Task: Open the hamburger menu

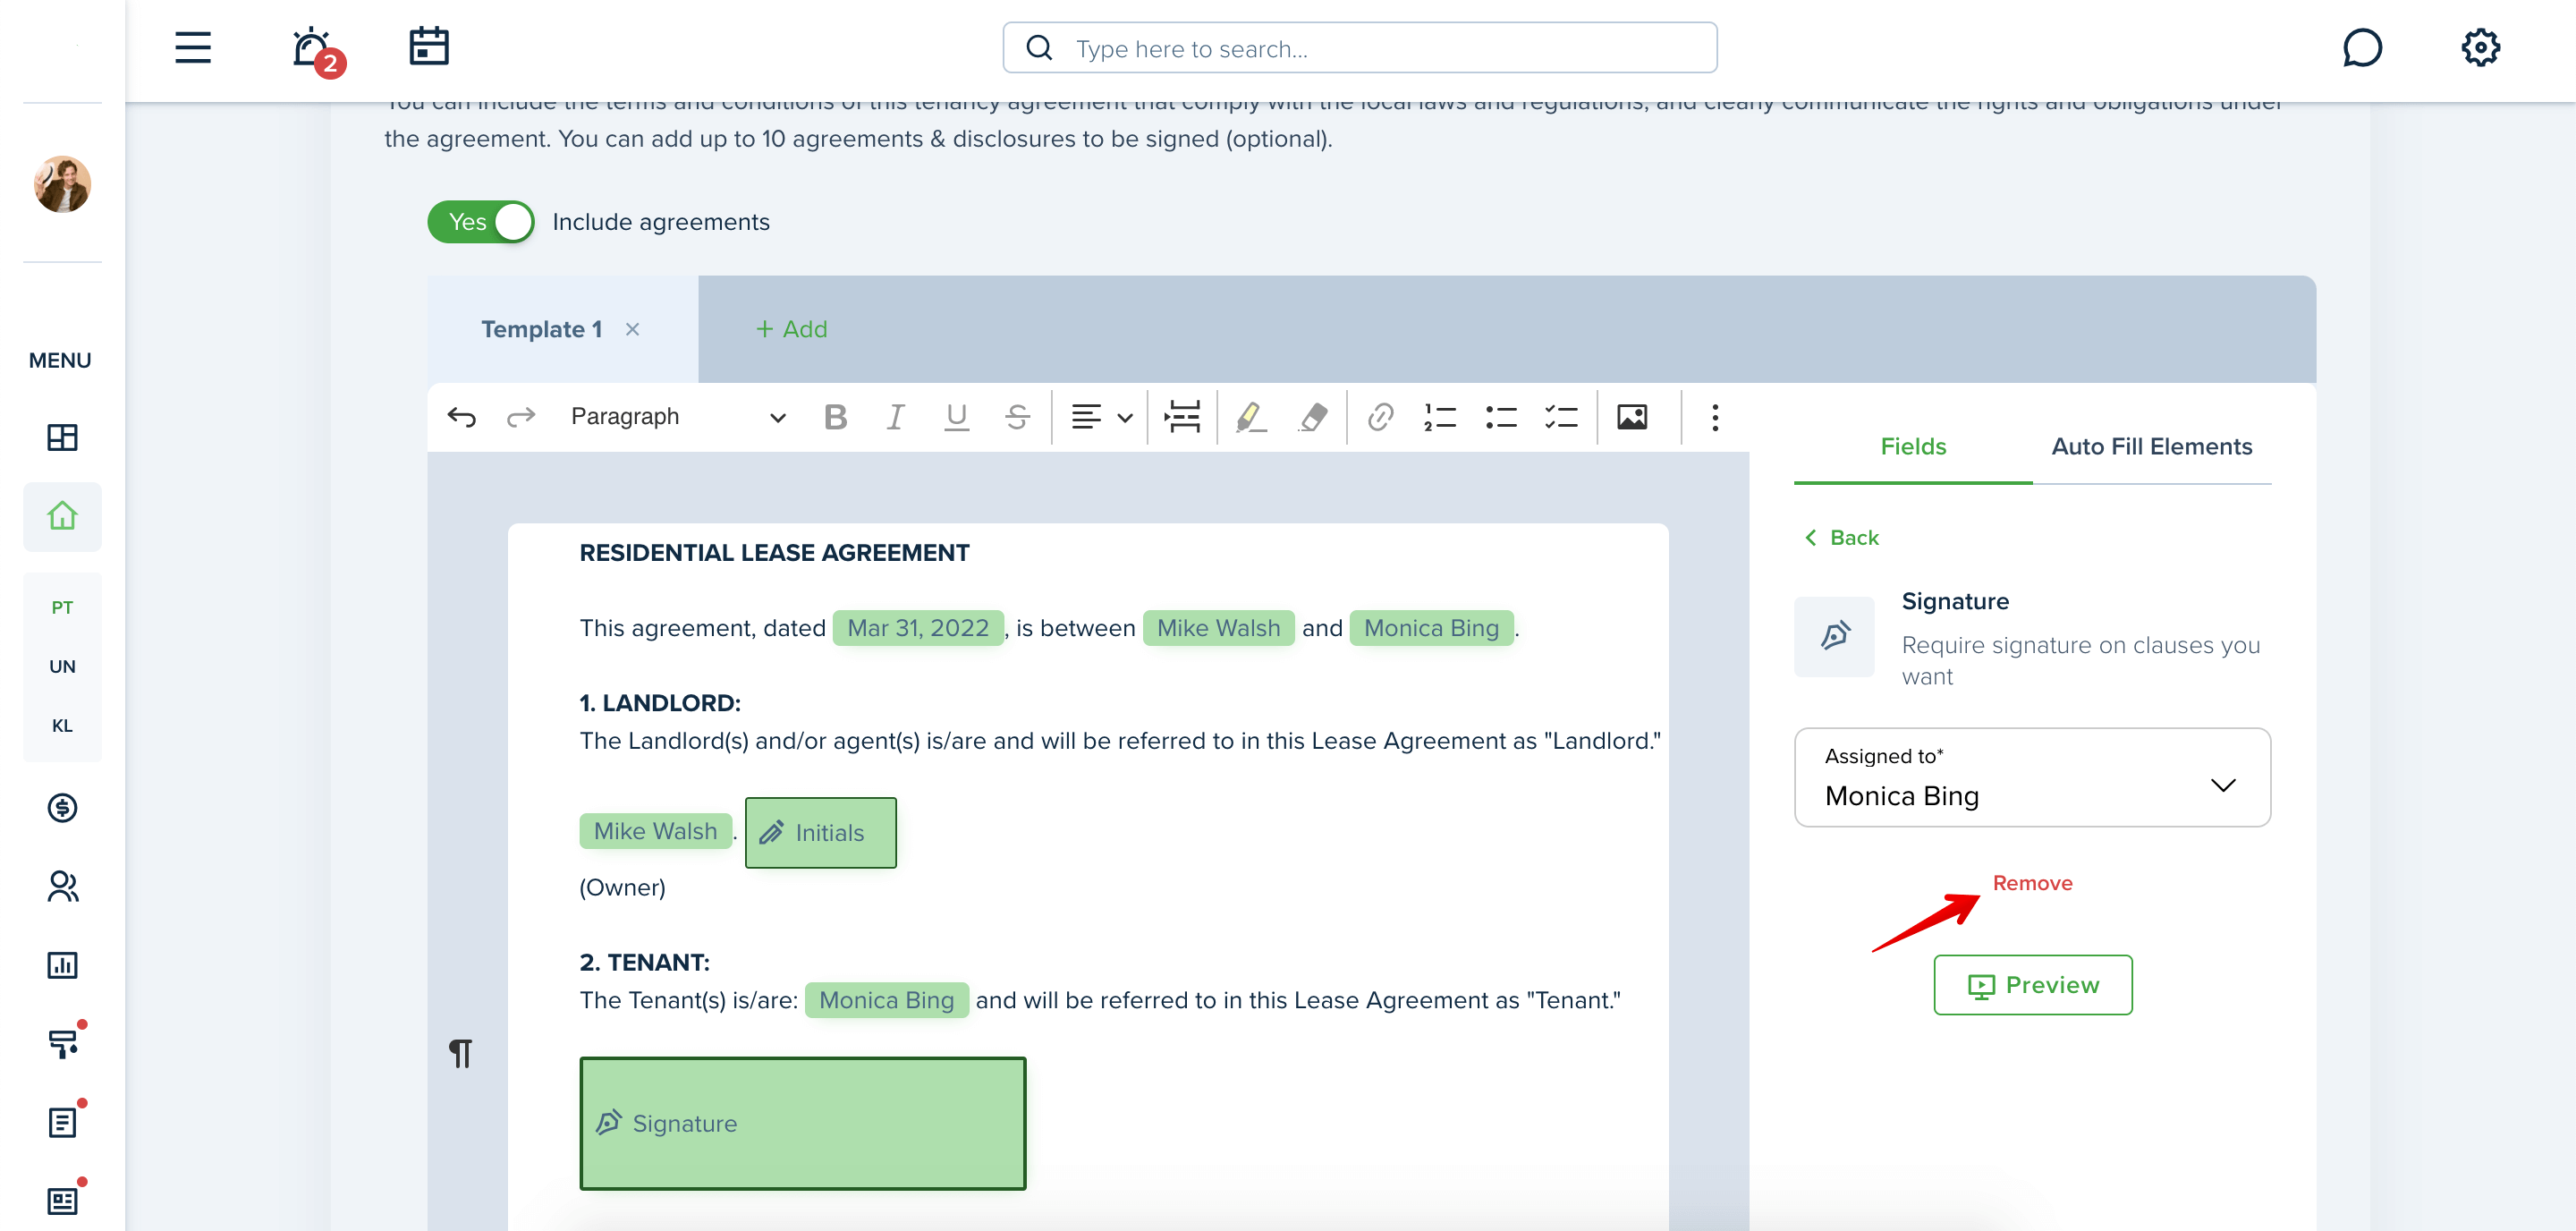Action: 193,47
